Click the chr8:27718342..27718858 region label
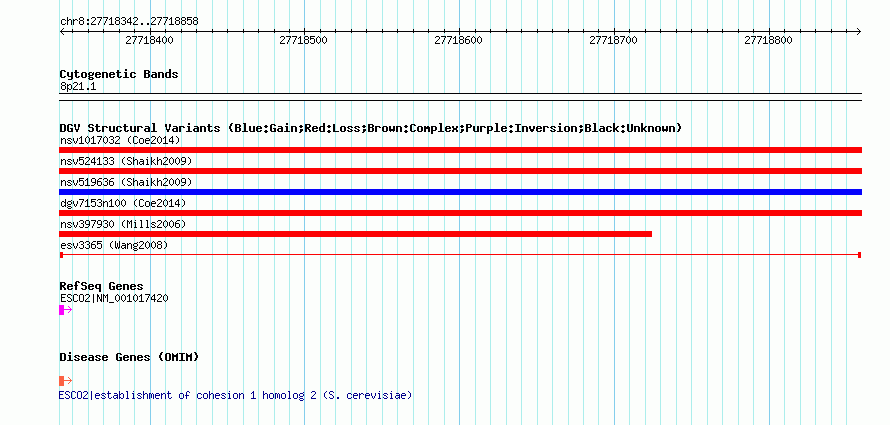 [x=129, y=22]
